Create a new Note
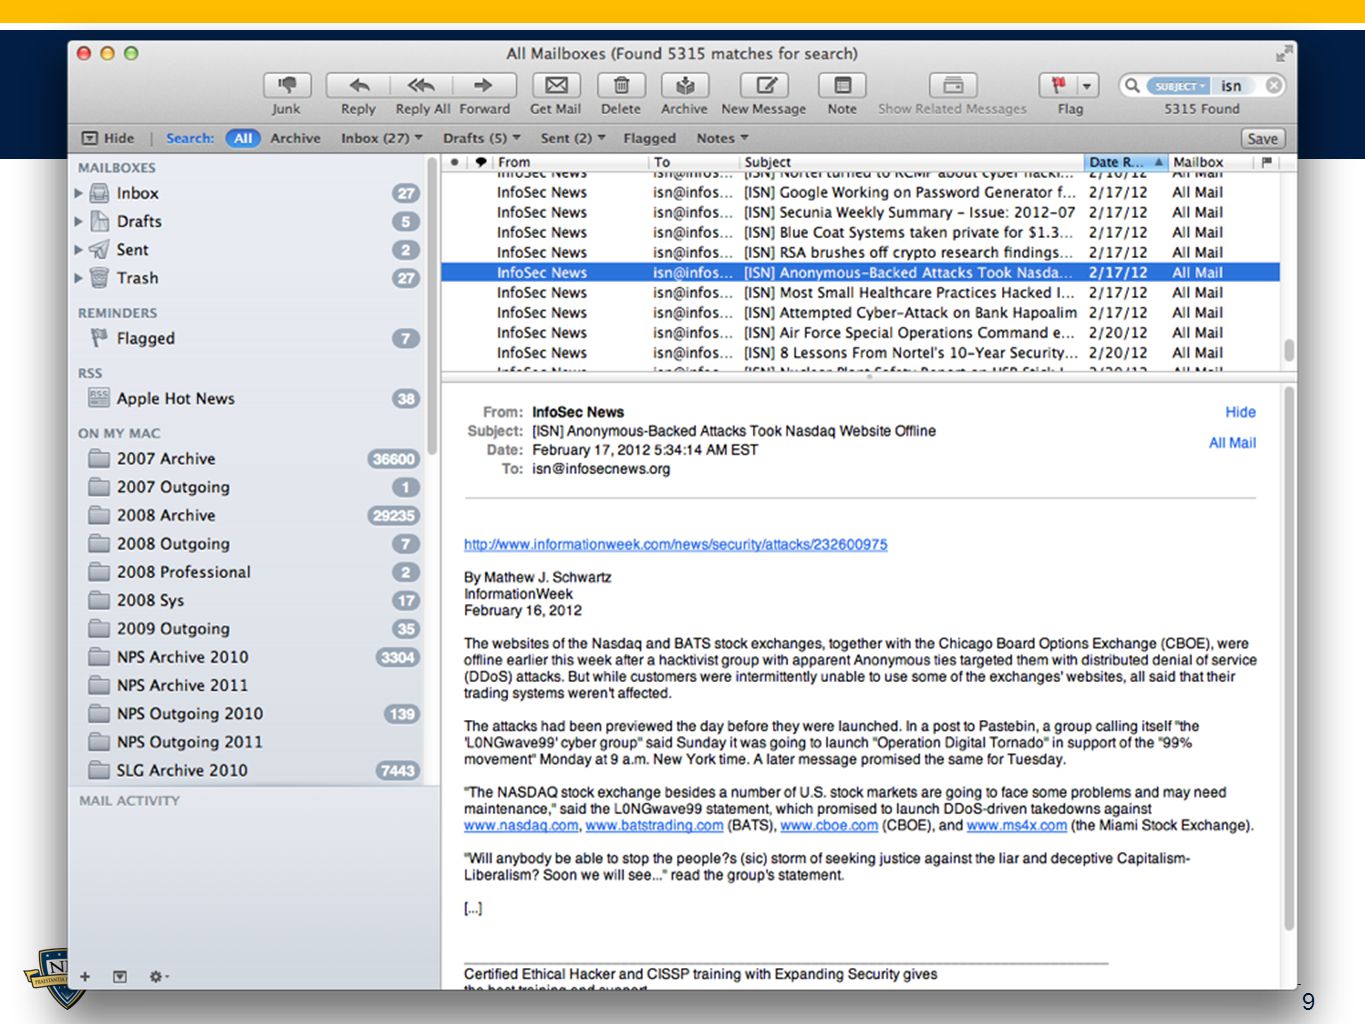This screenshot has width=1365, height=1024. [842, 86]
